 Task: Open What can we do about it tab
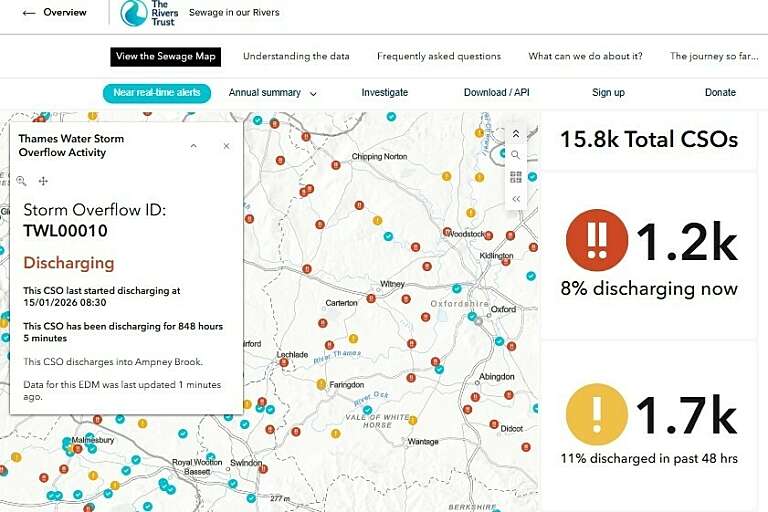point(585,56)
